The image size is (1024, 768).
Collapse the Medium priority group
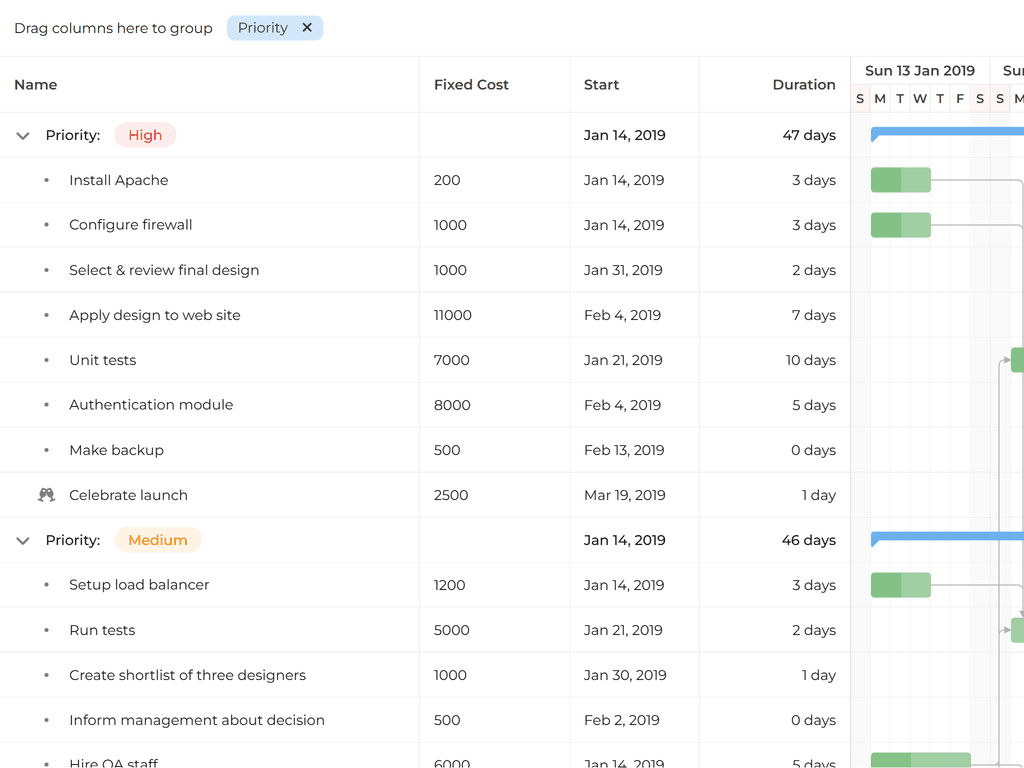point(23,541)
